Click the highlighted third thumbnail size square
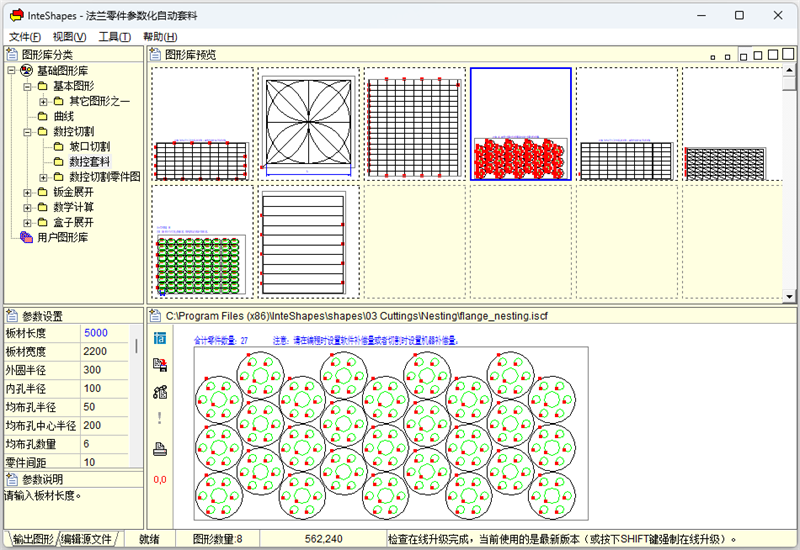The width and height of the screenshot is (800, 550). pos(743,56)
